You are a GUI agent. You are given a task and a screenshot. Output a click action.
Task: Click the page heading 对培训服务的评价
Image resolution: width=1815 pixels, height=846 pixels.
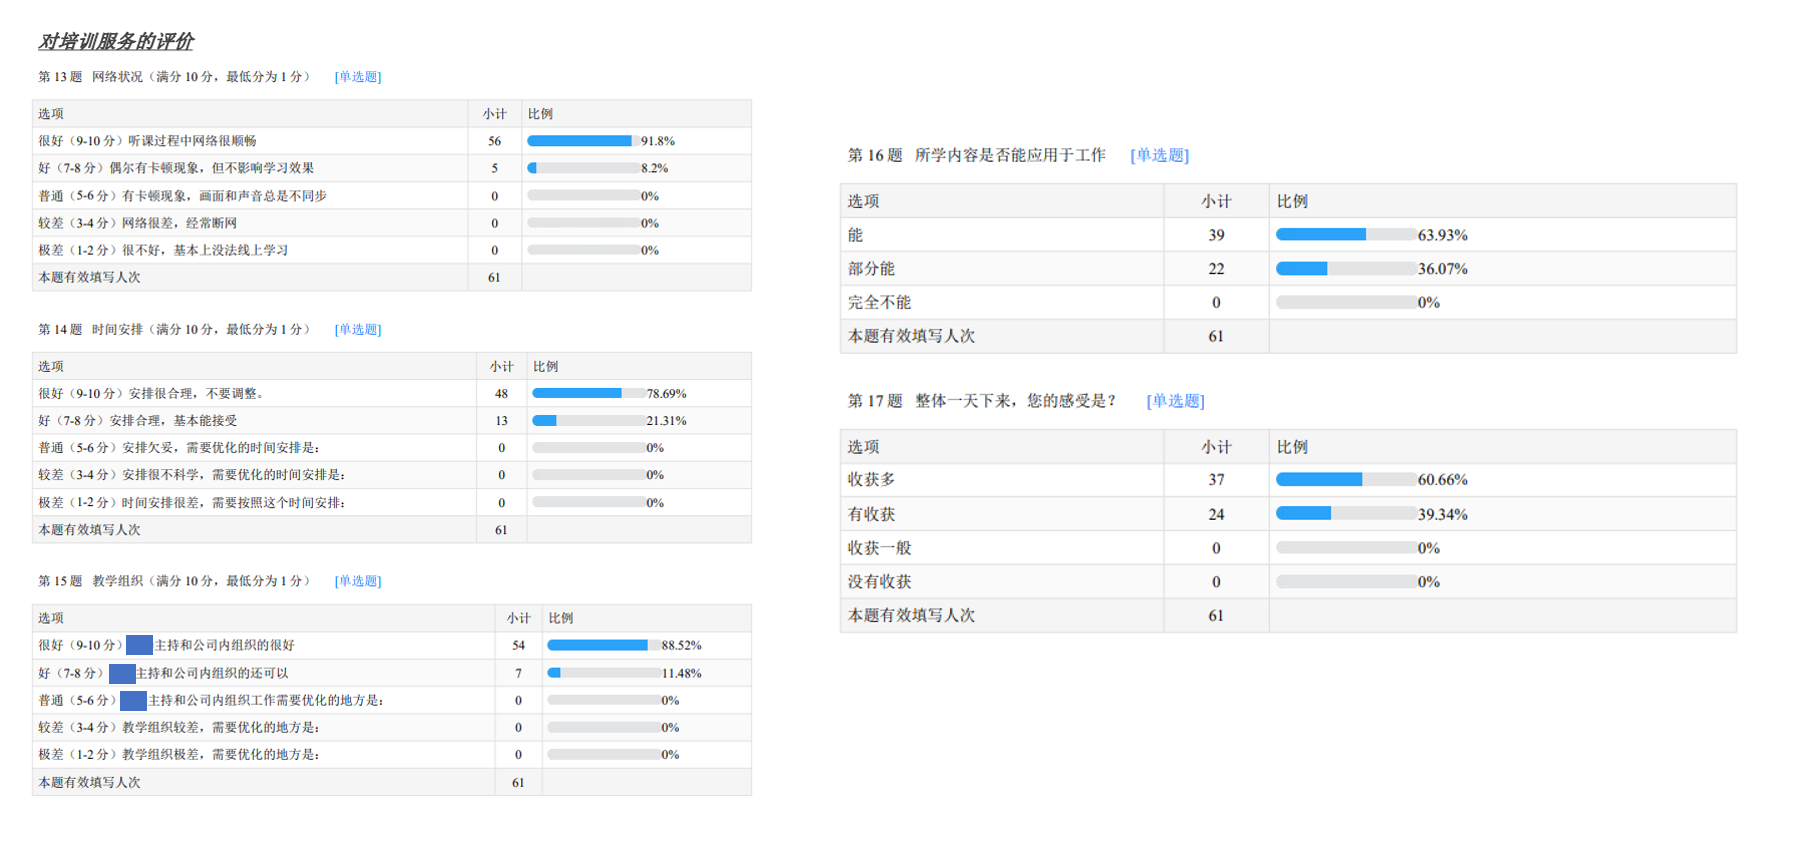[116, 41]
